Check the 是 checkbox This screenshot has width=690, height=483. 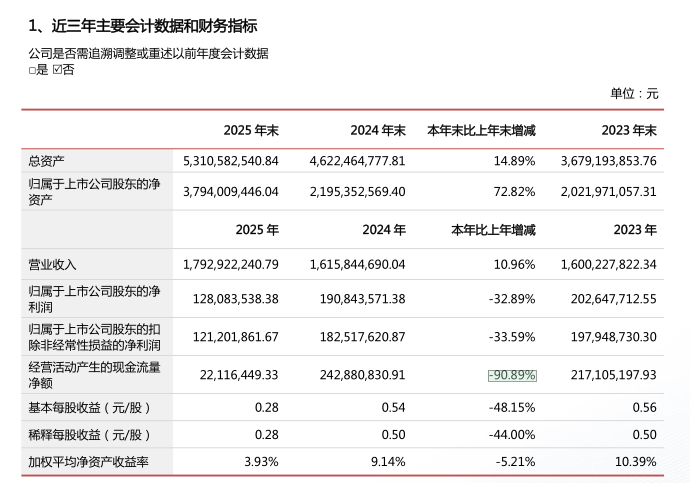[x=32, y=70]
